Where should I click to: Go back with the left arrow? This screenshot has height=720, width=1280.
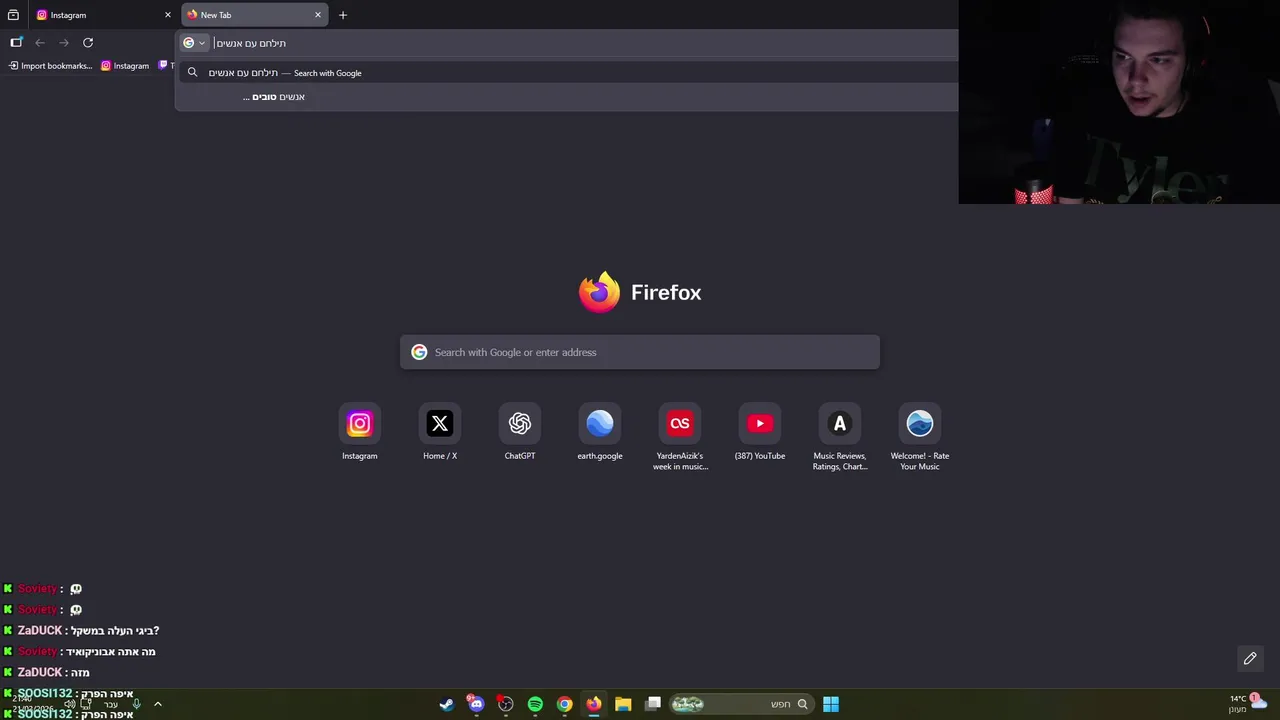pyautogui.click(x=40, y=42)
